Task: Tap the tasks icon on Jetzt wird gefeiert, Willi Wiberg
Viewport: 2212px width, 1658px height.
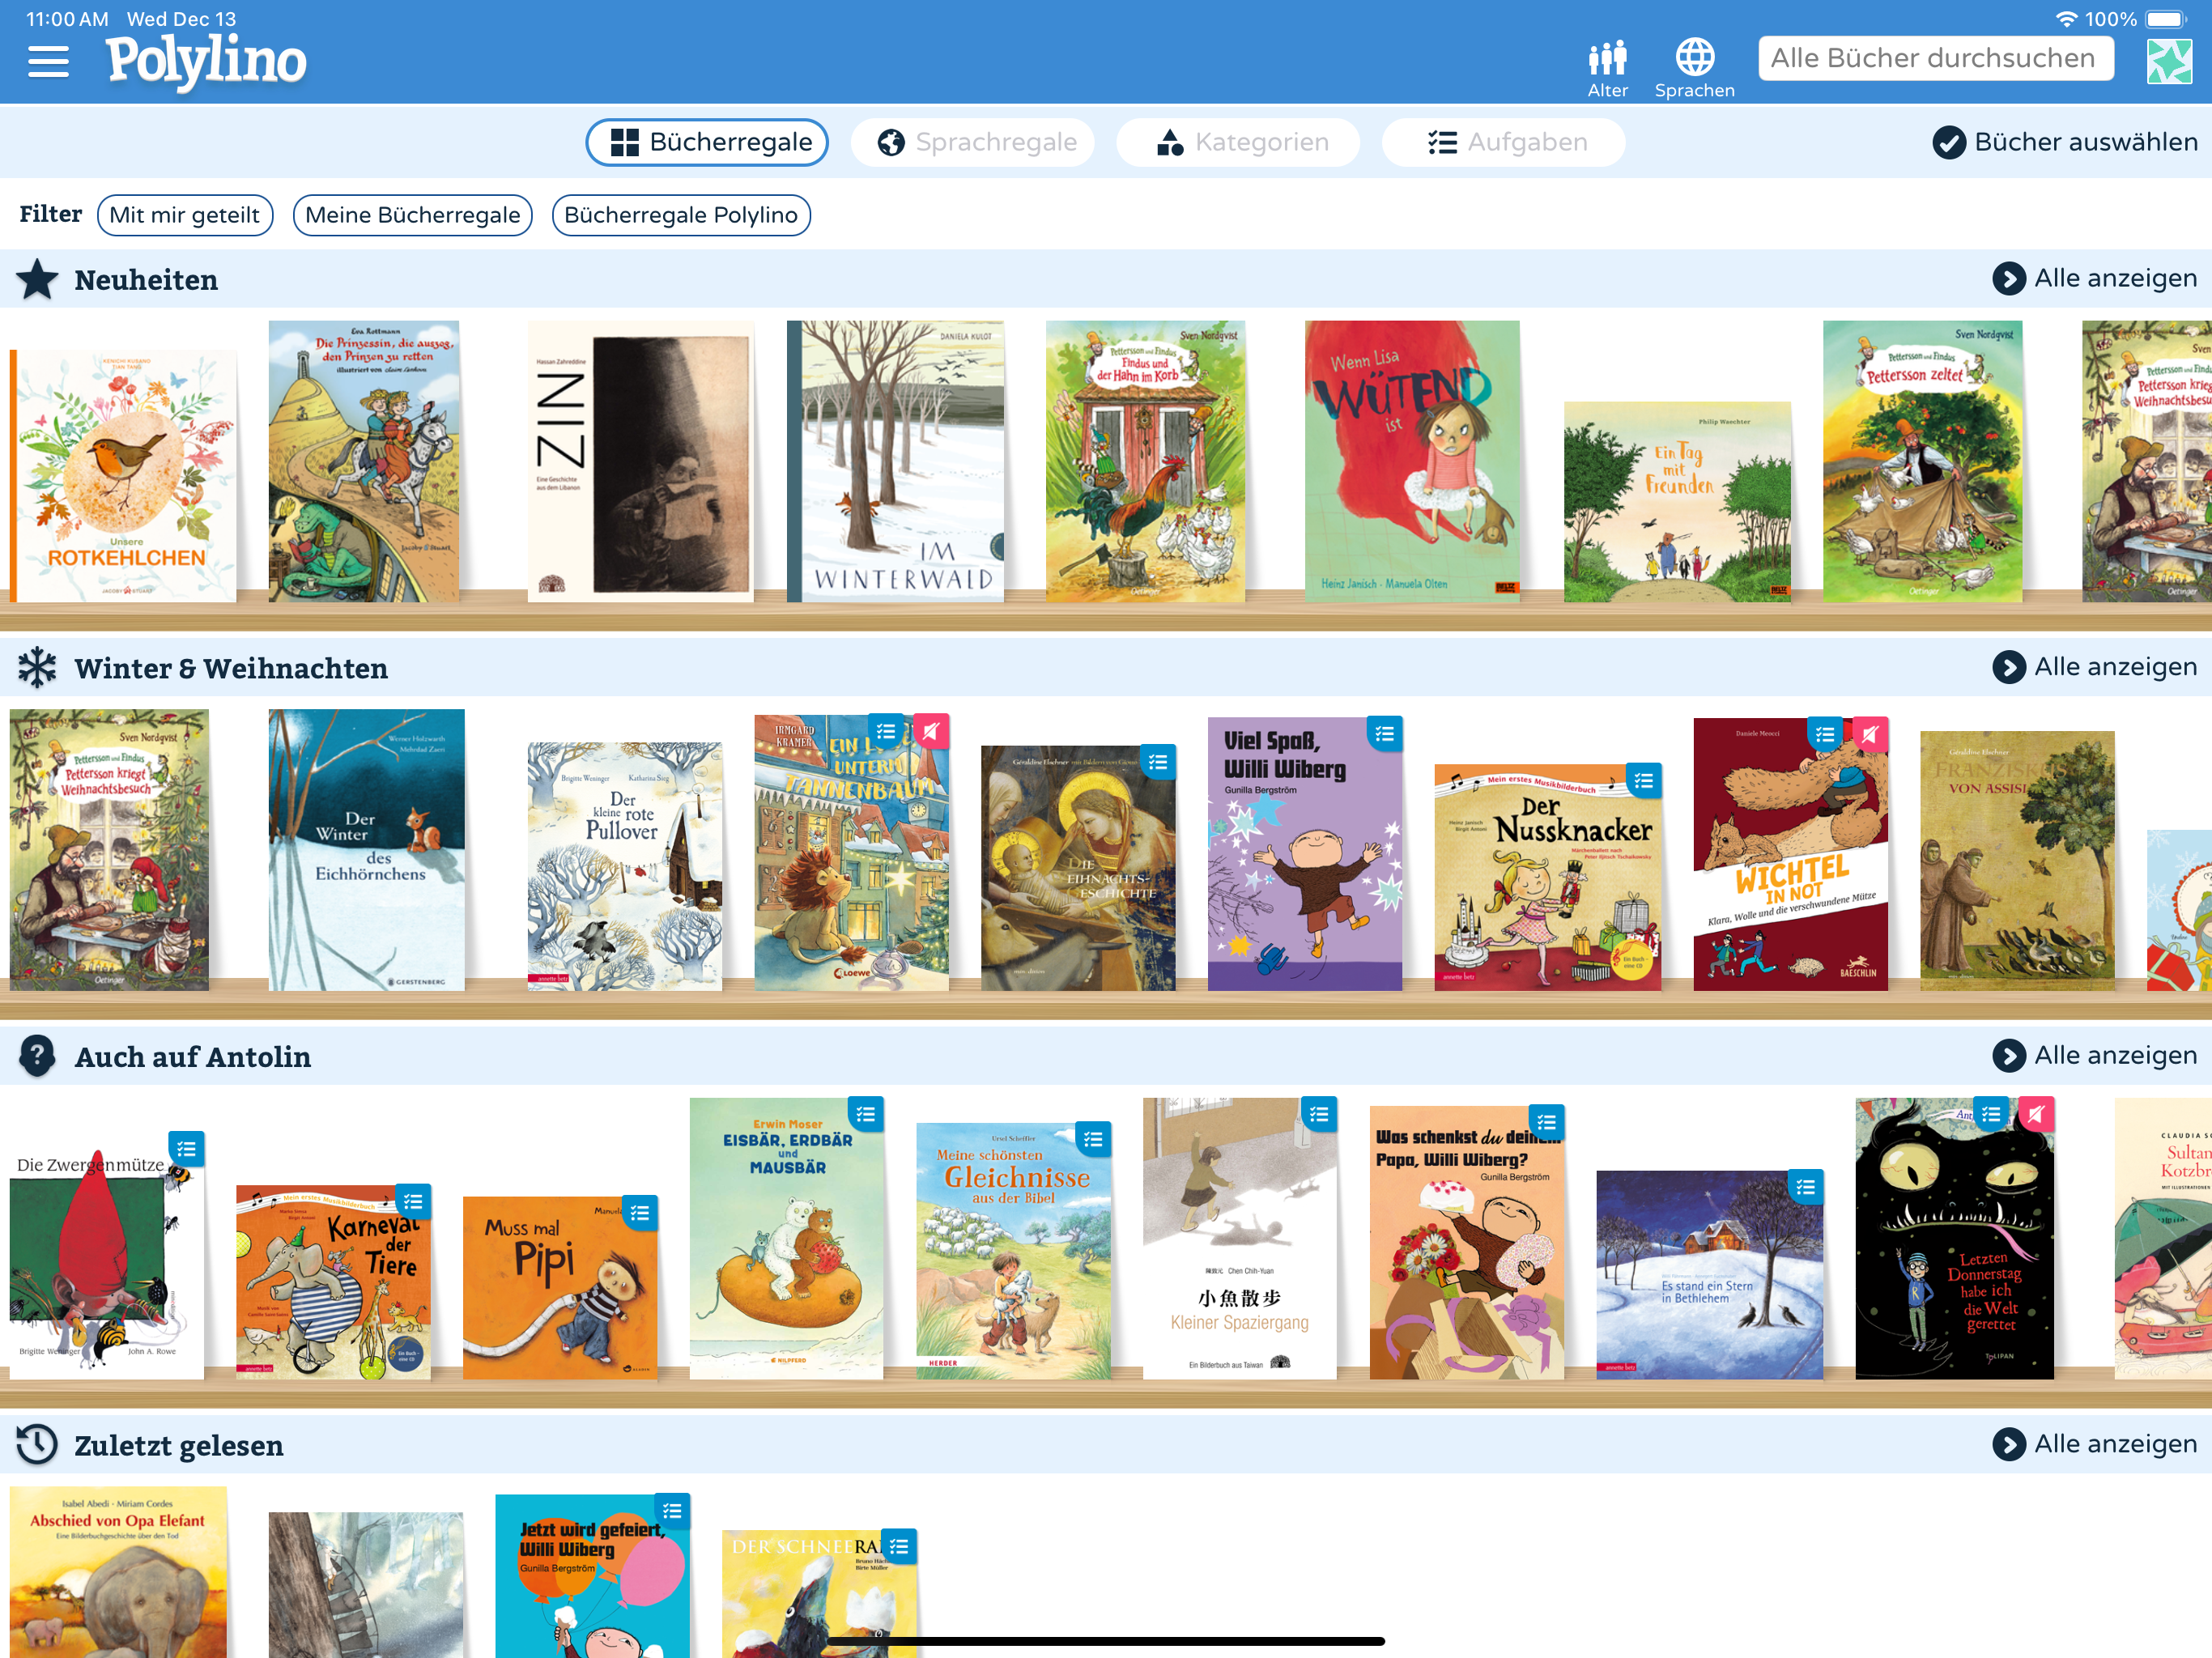Action: coord(672,1511)
